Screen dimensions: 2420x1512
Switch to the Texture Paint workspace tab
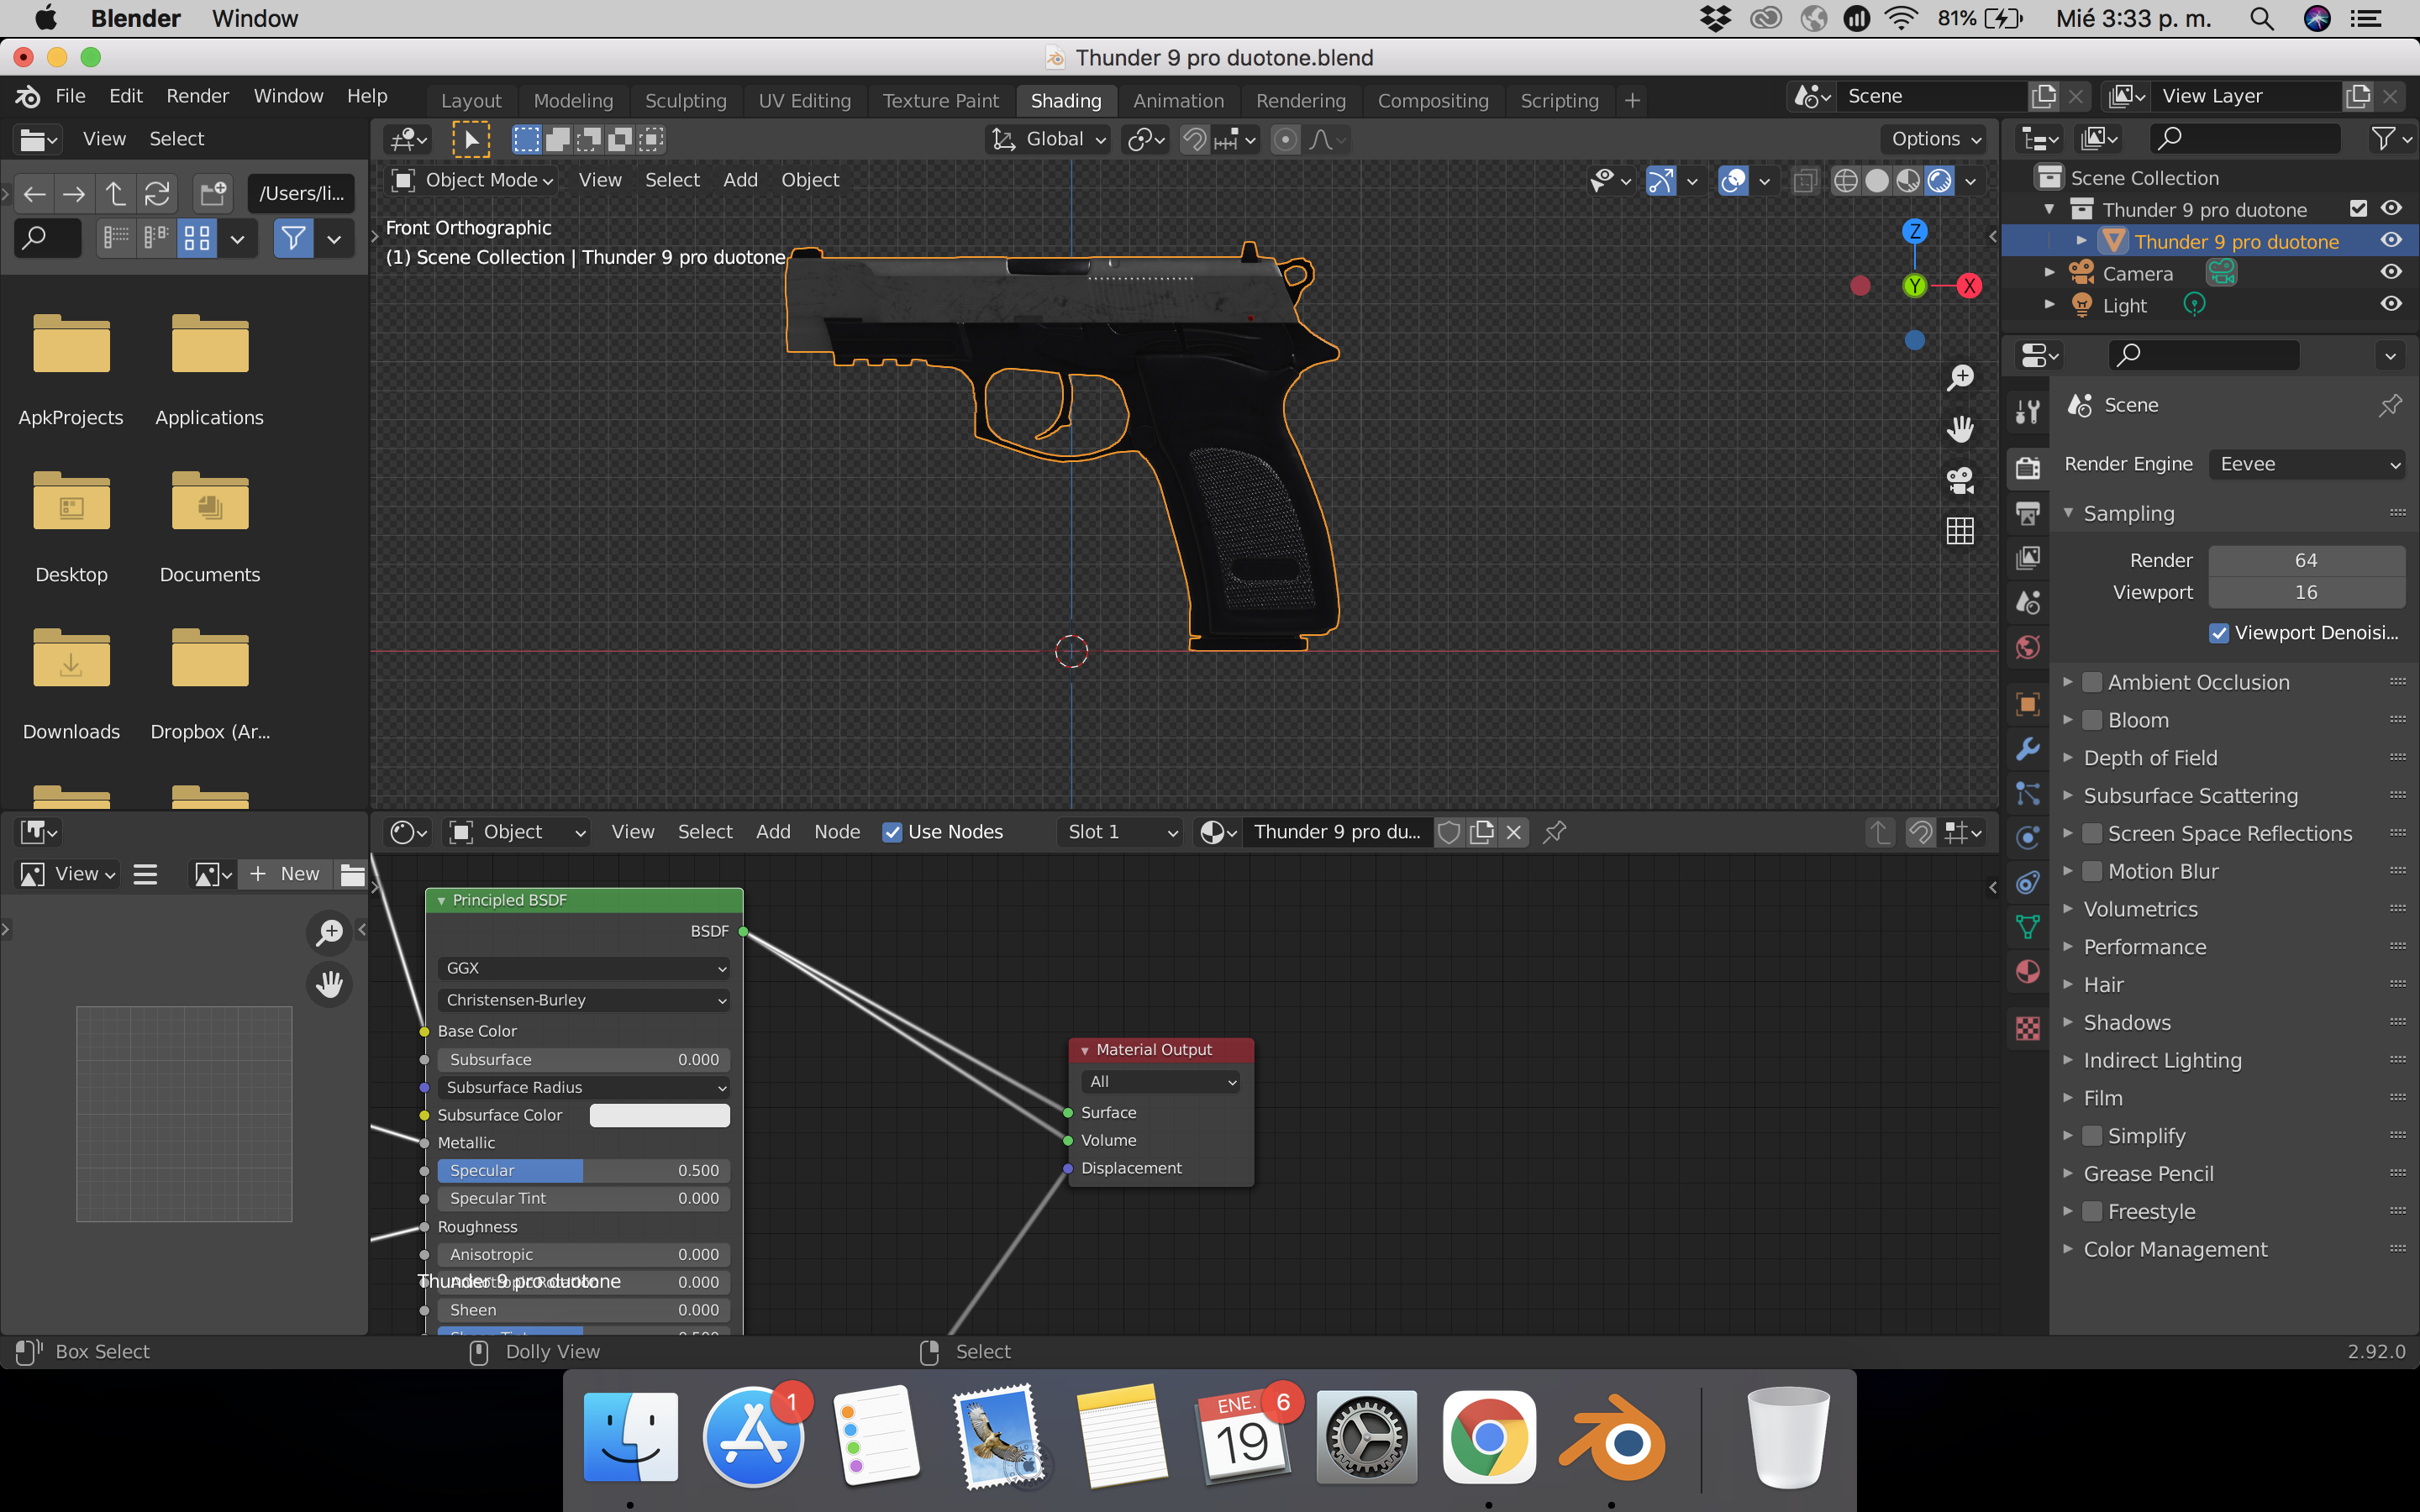(940, 101)
